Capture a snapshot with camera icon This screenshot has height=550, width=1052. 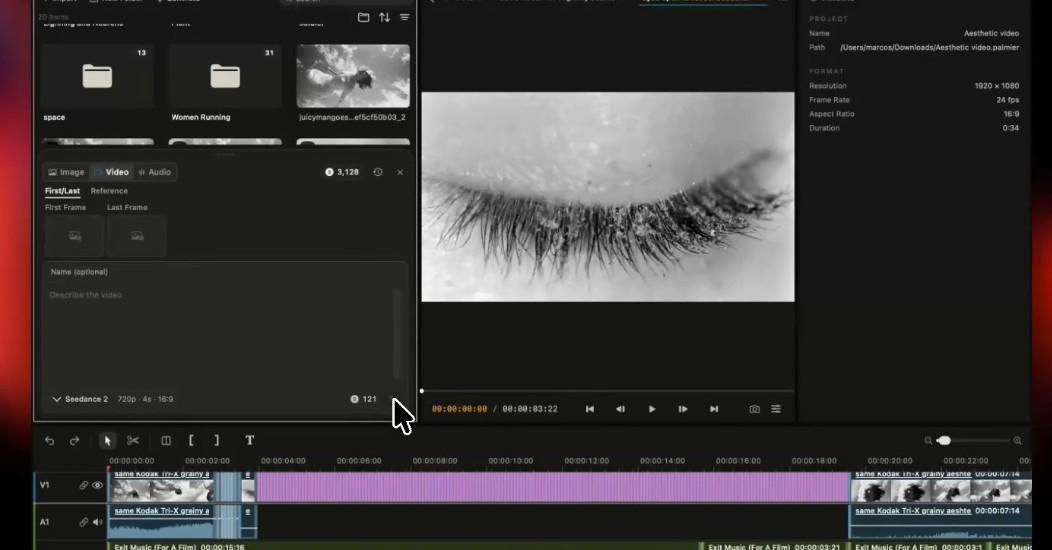click(754, 409)
